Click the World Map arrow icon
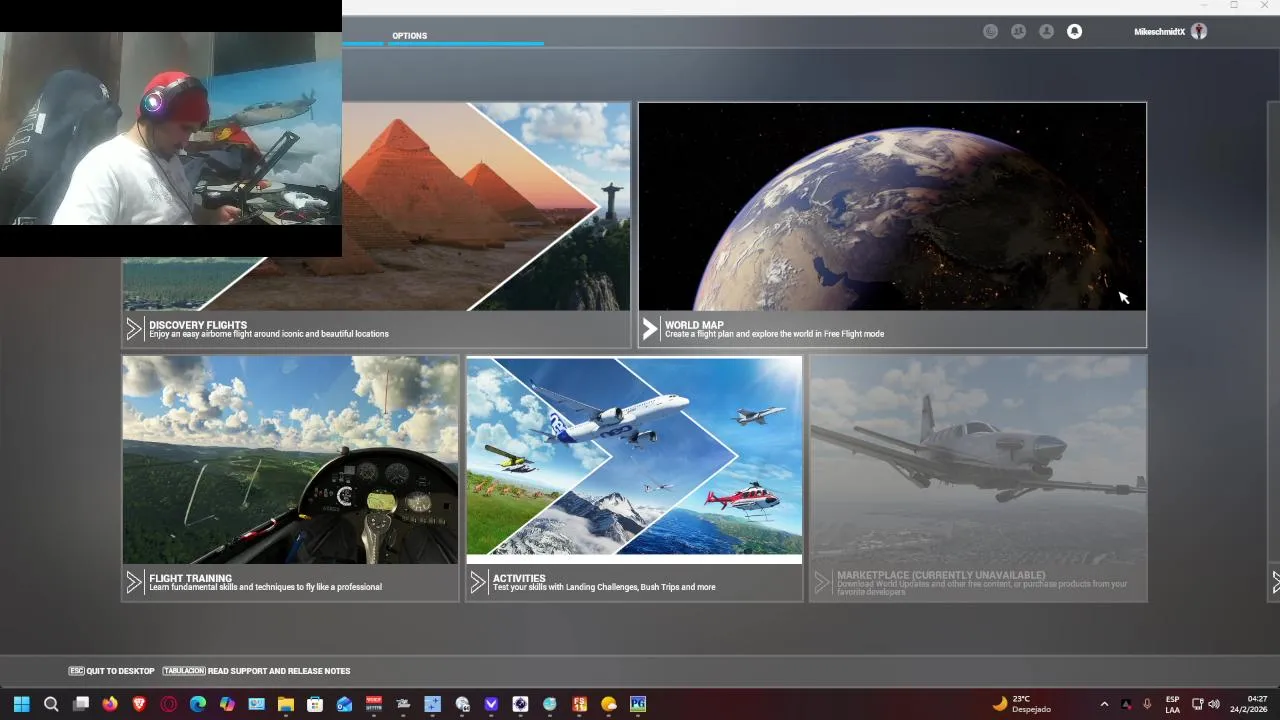The image size is (1280, 720). tap(650, 328)
